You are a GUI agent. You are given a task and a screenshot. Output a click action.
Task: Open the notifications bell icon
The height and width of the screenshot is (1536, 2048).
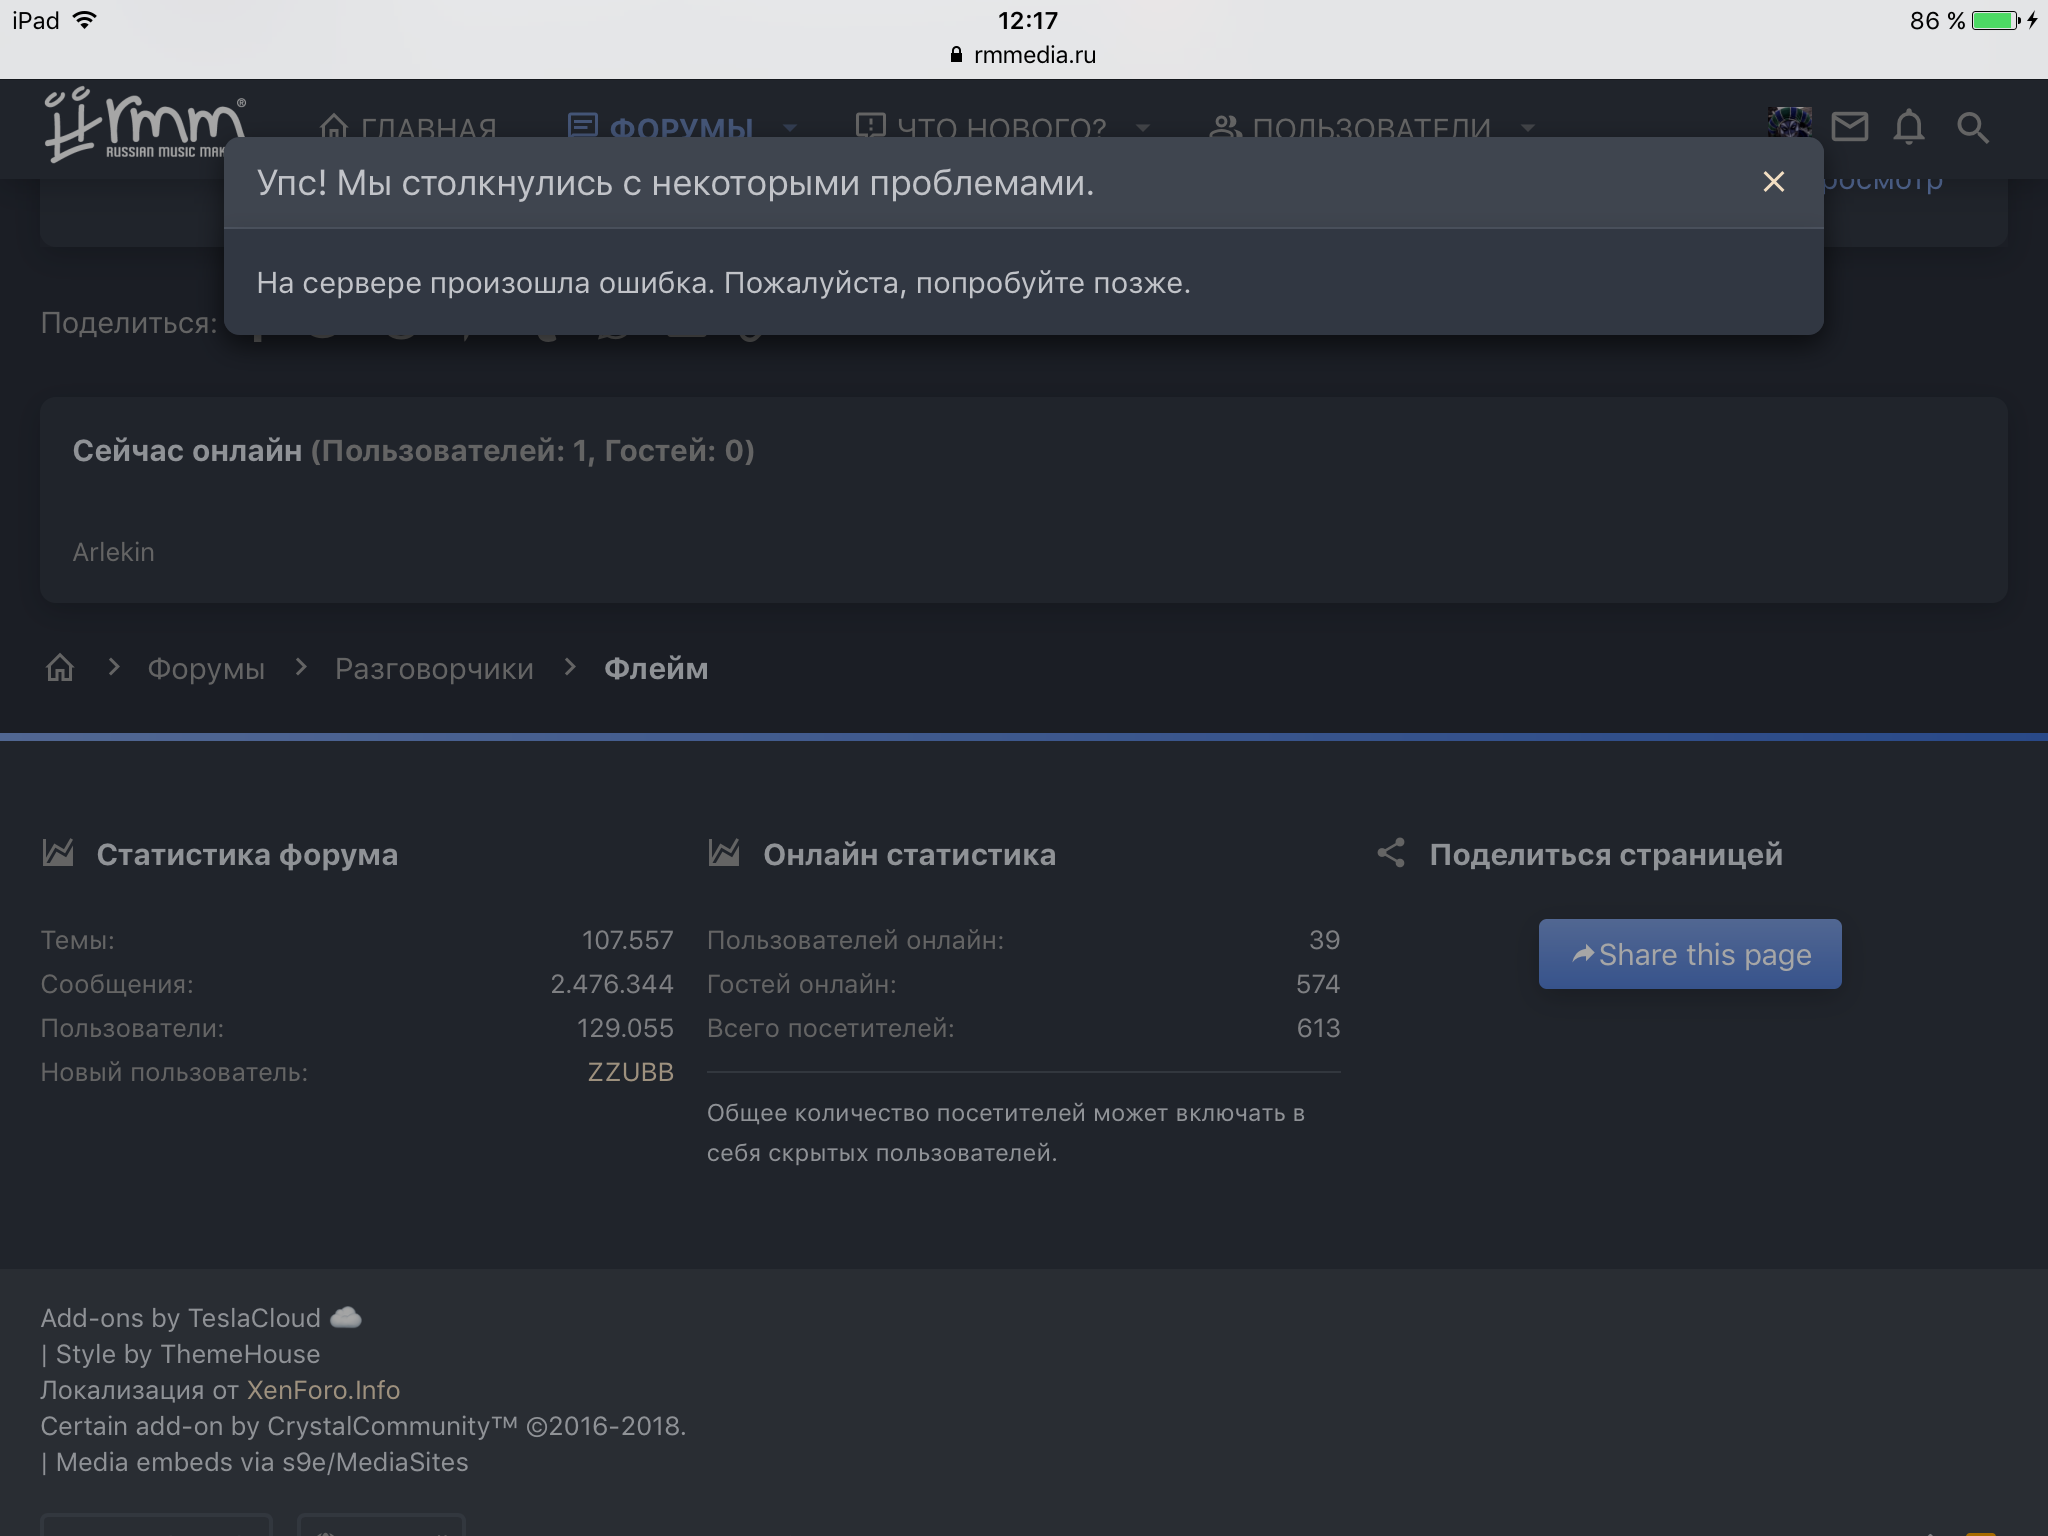(1909, 127)
